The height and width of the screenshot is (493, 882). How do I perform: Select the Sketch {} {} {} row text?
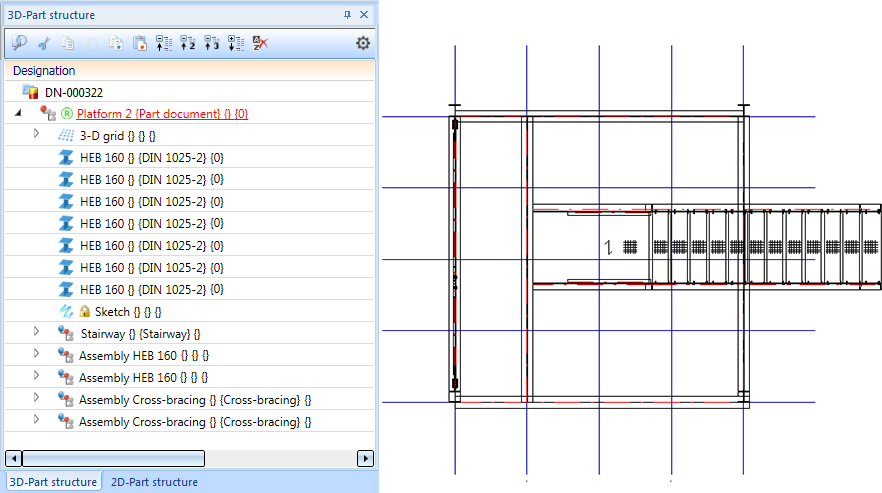point(128,311)
